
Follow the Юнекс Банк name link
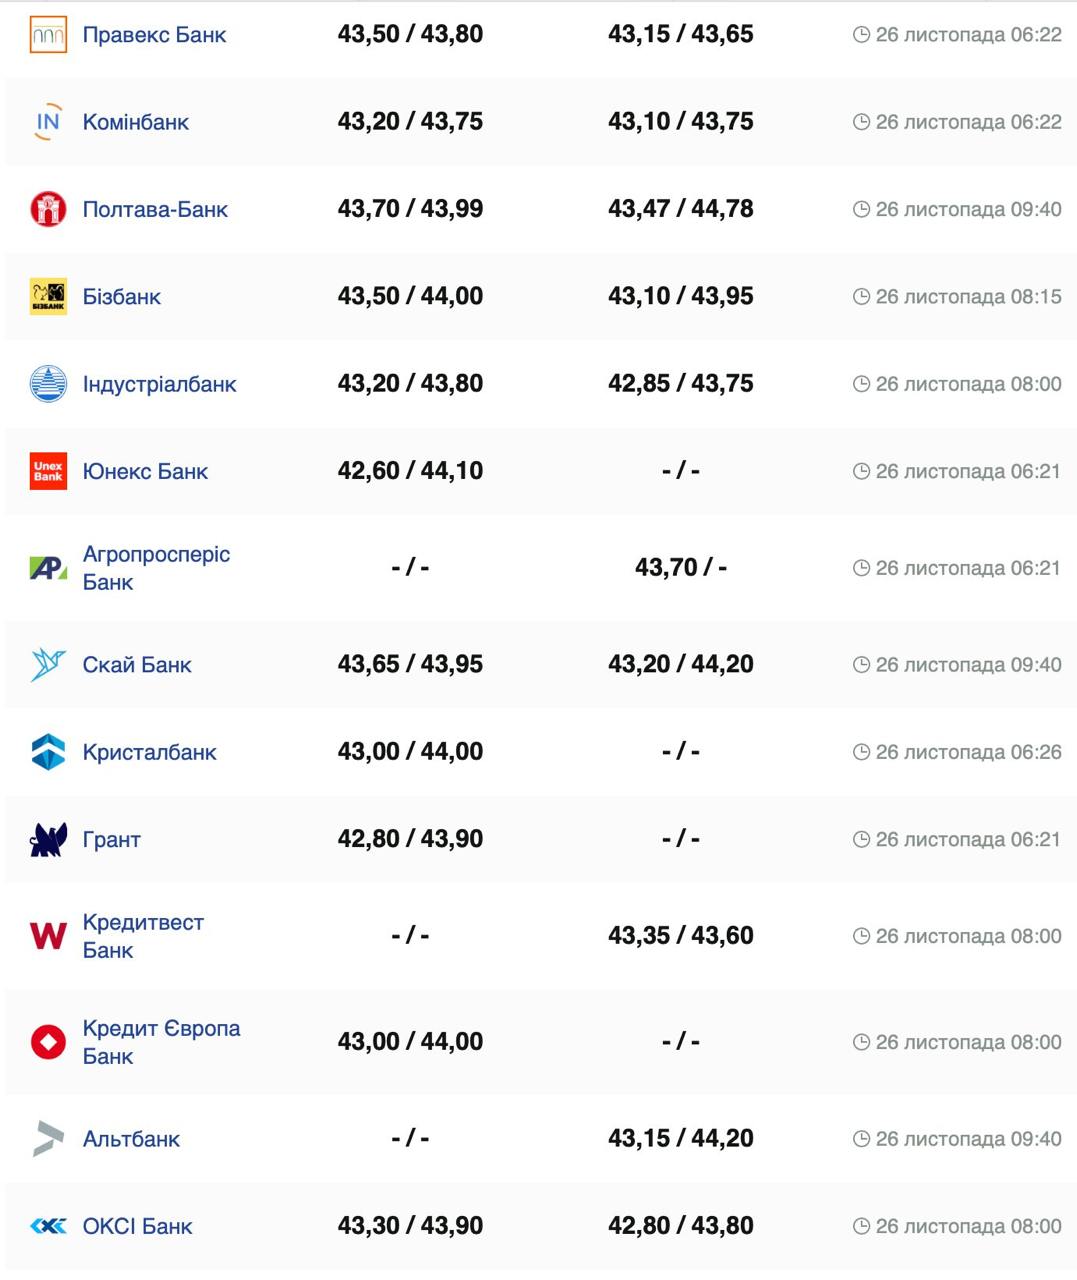(x=145, y=472)
